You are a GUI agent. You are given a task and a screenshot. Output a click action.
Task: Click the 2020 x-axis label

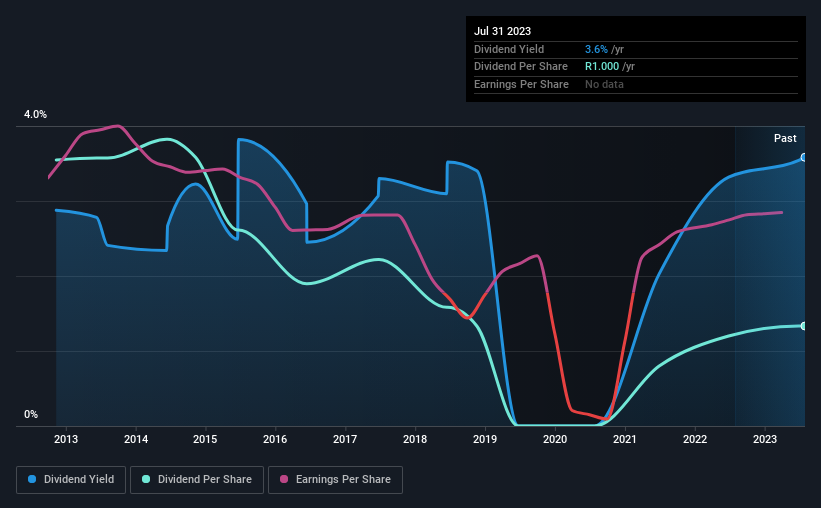click(x=555, y=439)
